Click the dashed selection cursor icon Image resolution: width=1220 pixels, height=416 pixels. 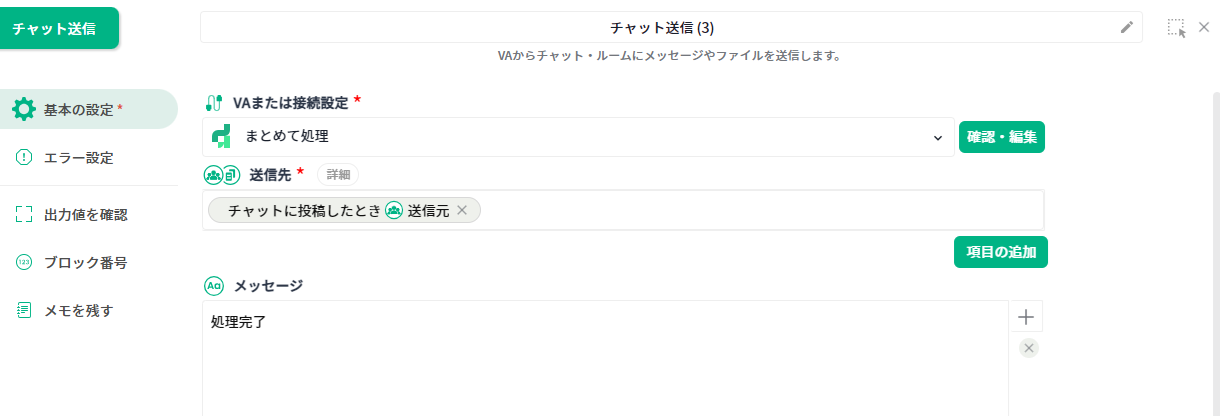click(1176, 28)
